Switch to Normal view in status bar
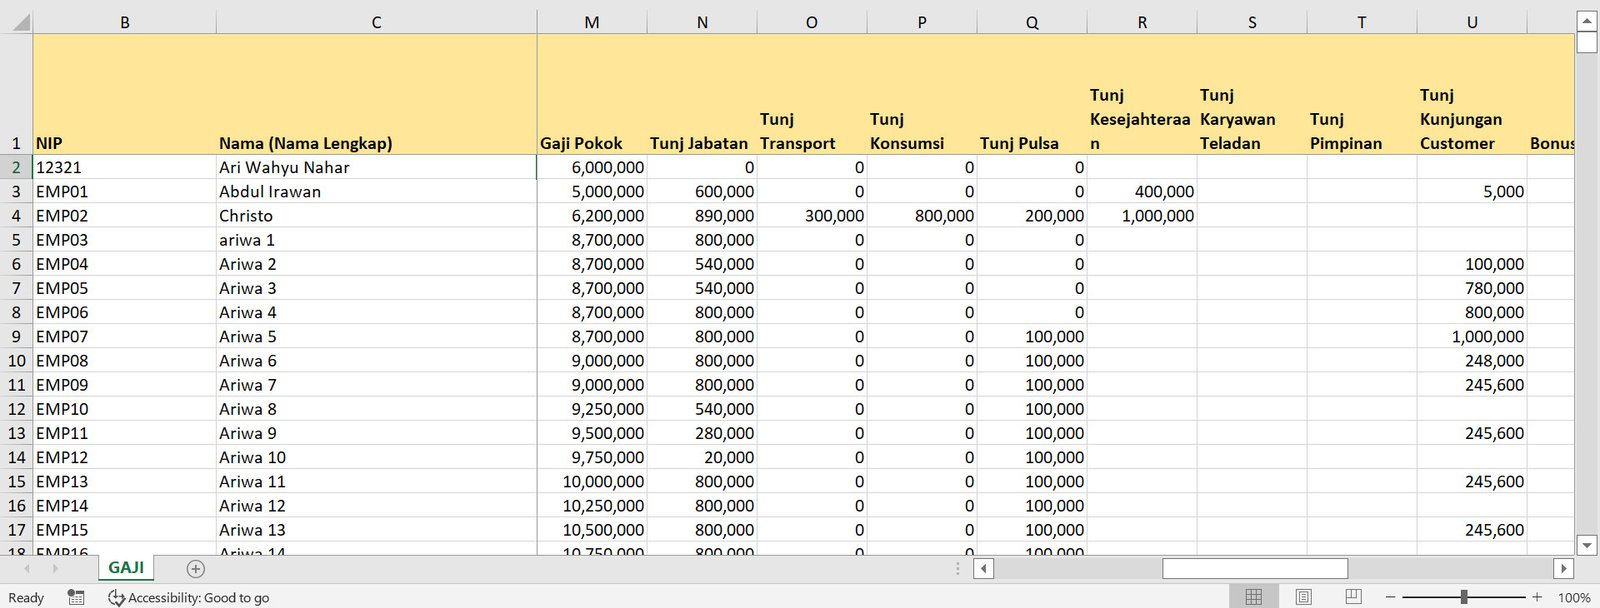 [x=1253, y=597]
